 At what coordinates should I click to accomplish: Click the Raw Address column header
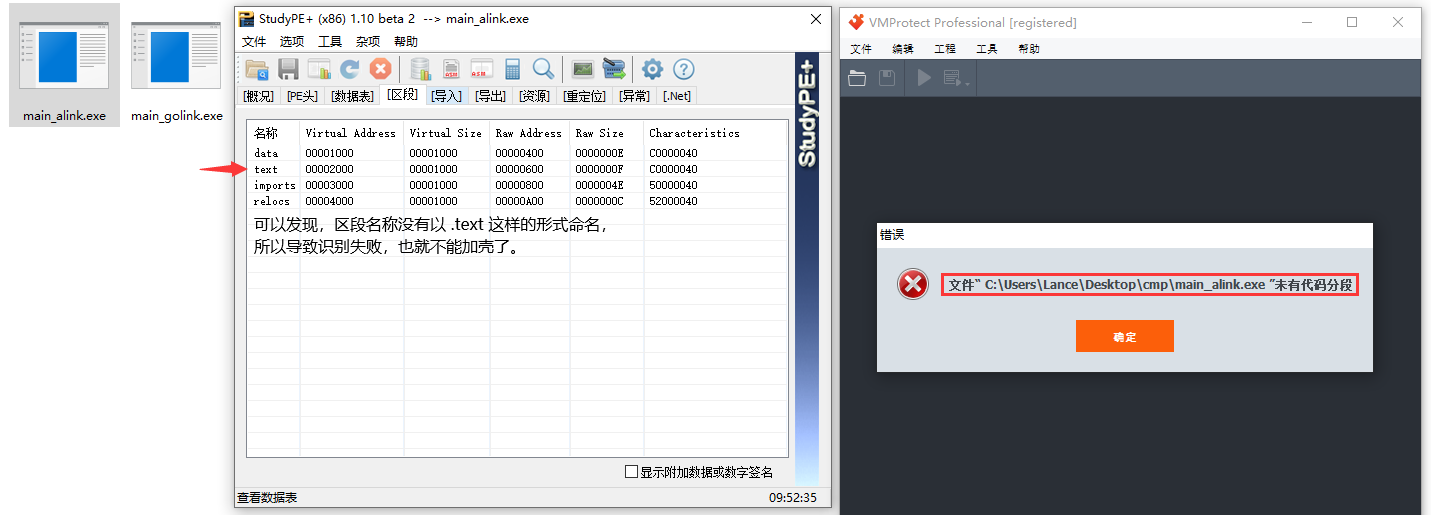(x=529, y=132)
